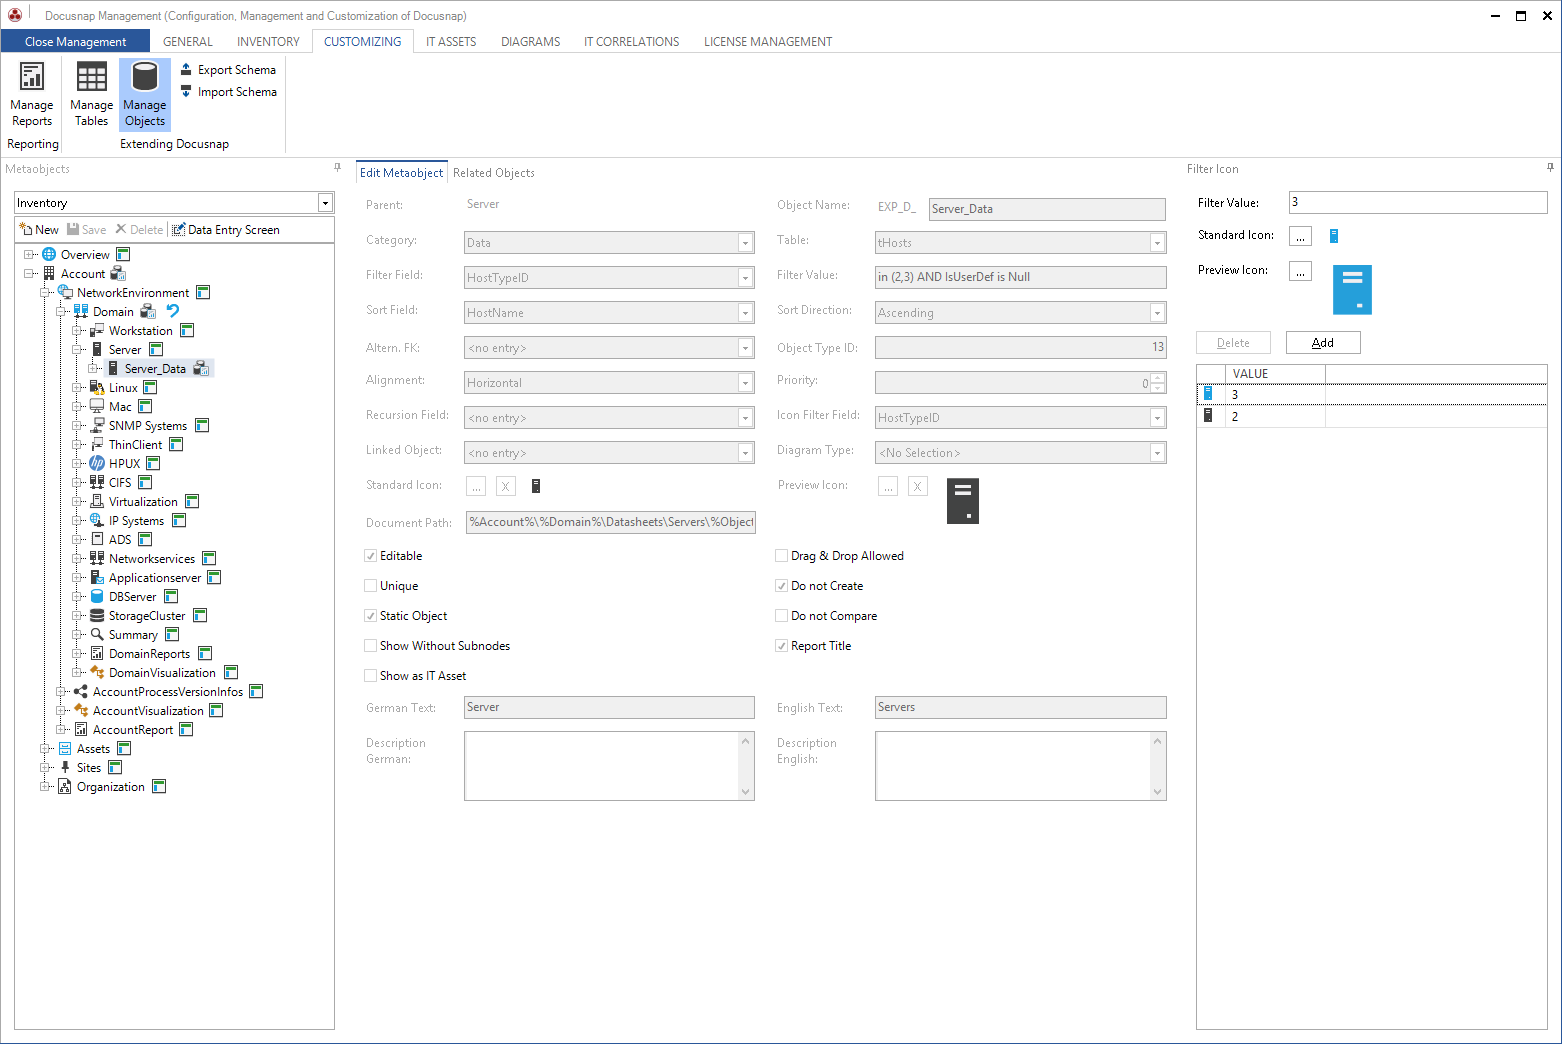The width and height of the screenshot is (1562, 1044).
Task: Open Sort Field dropdown
Action: [x=745, y=313]
